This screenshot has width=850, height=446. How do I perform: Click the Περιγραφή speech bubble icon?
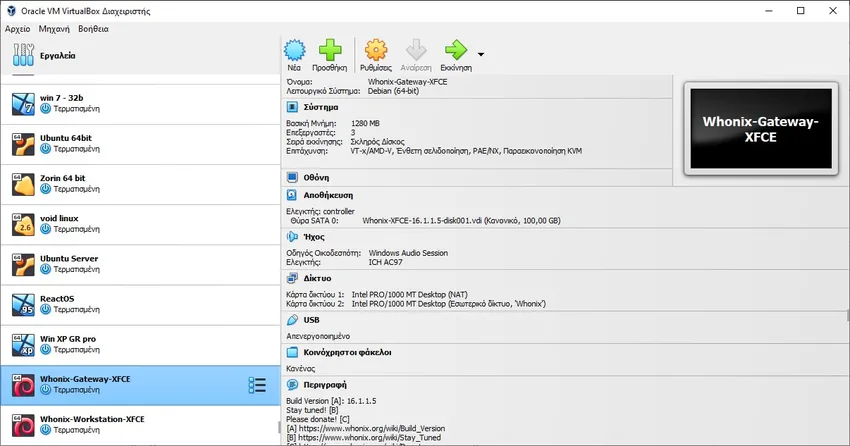click(292, 385)
